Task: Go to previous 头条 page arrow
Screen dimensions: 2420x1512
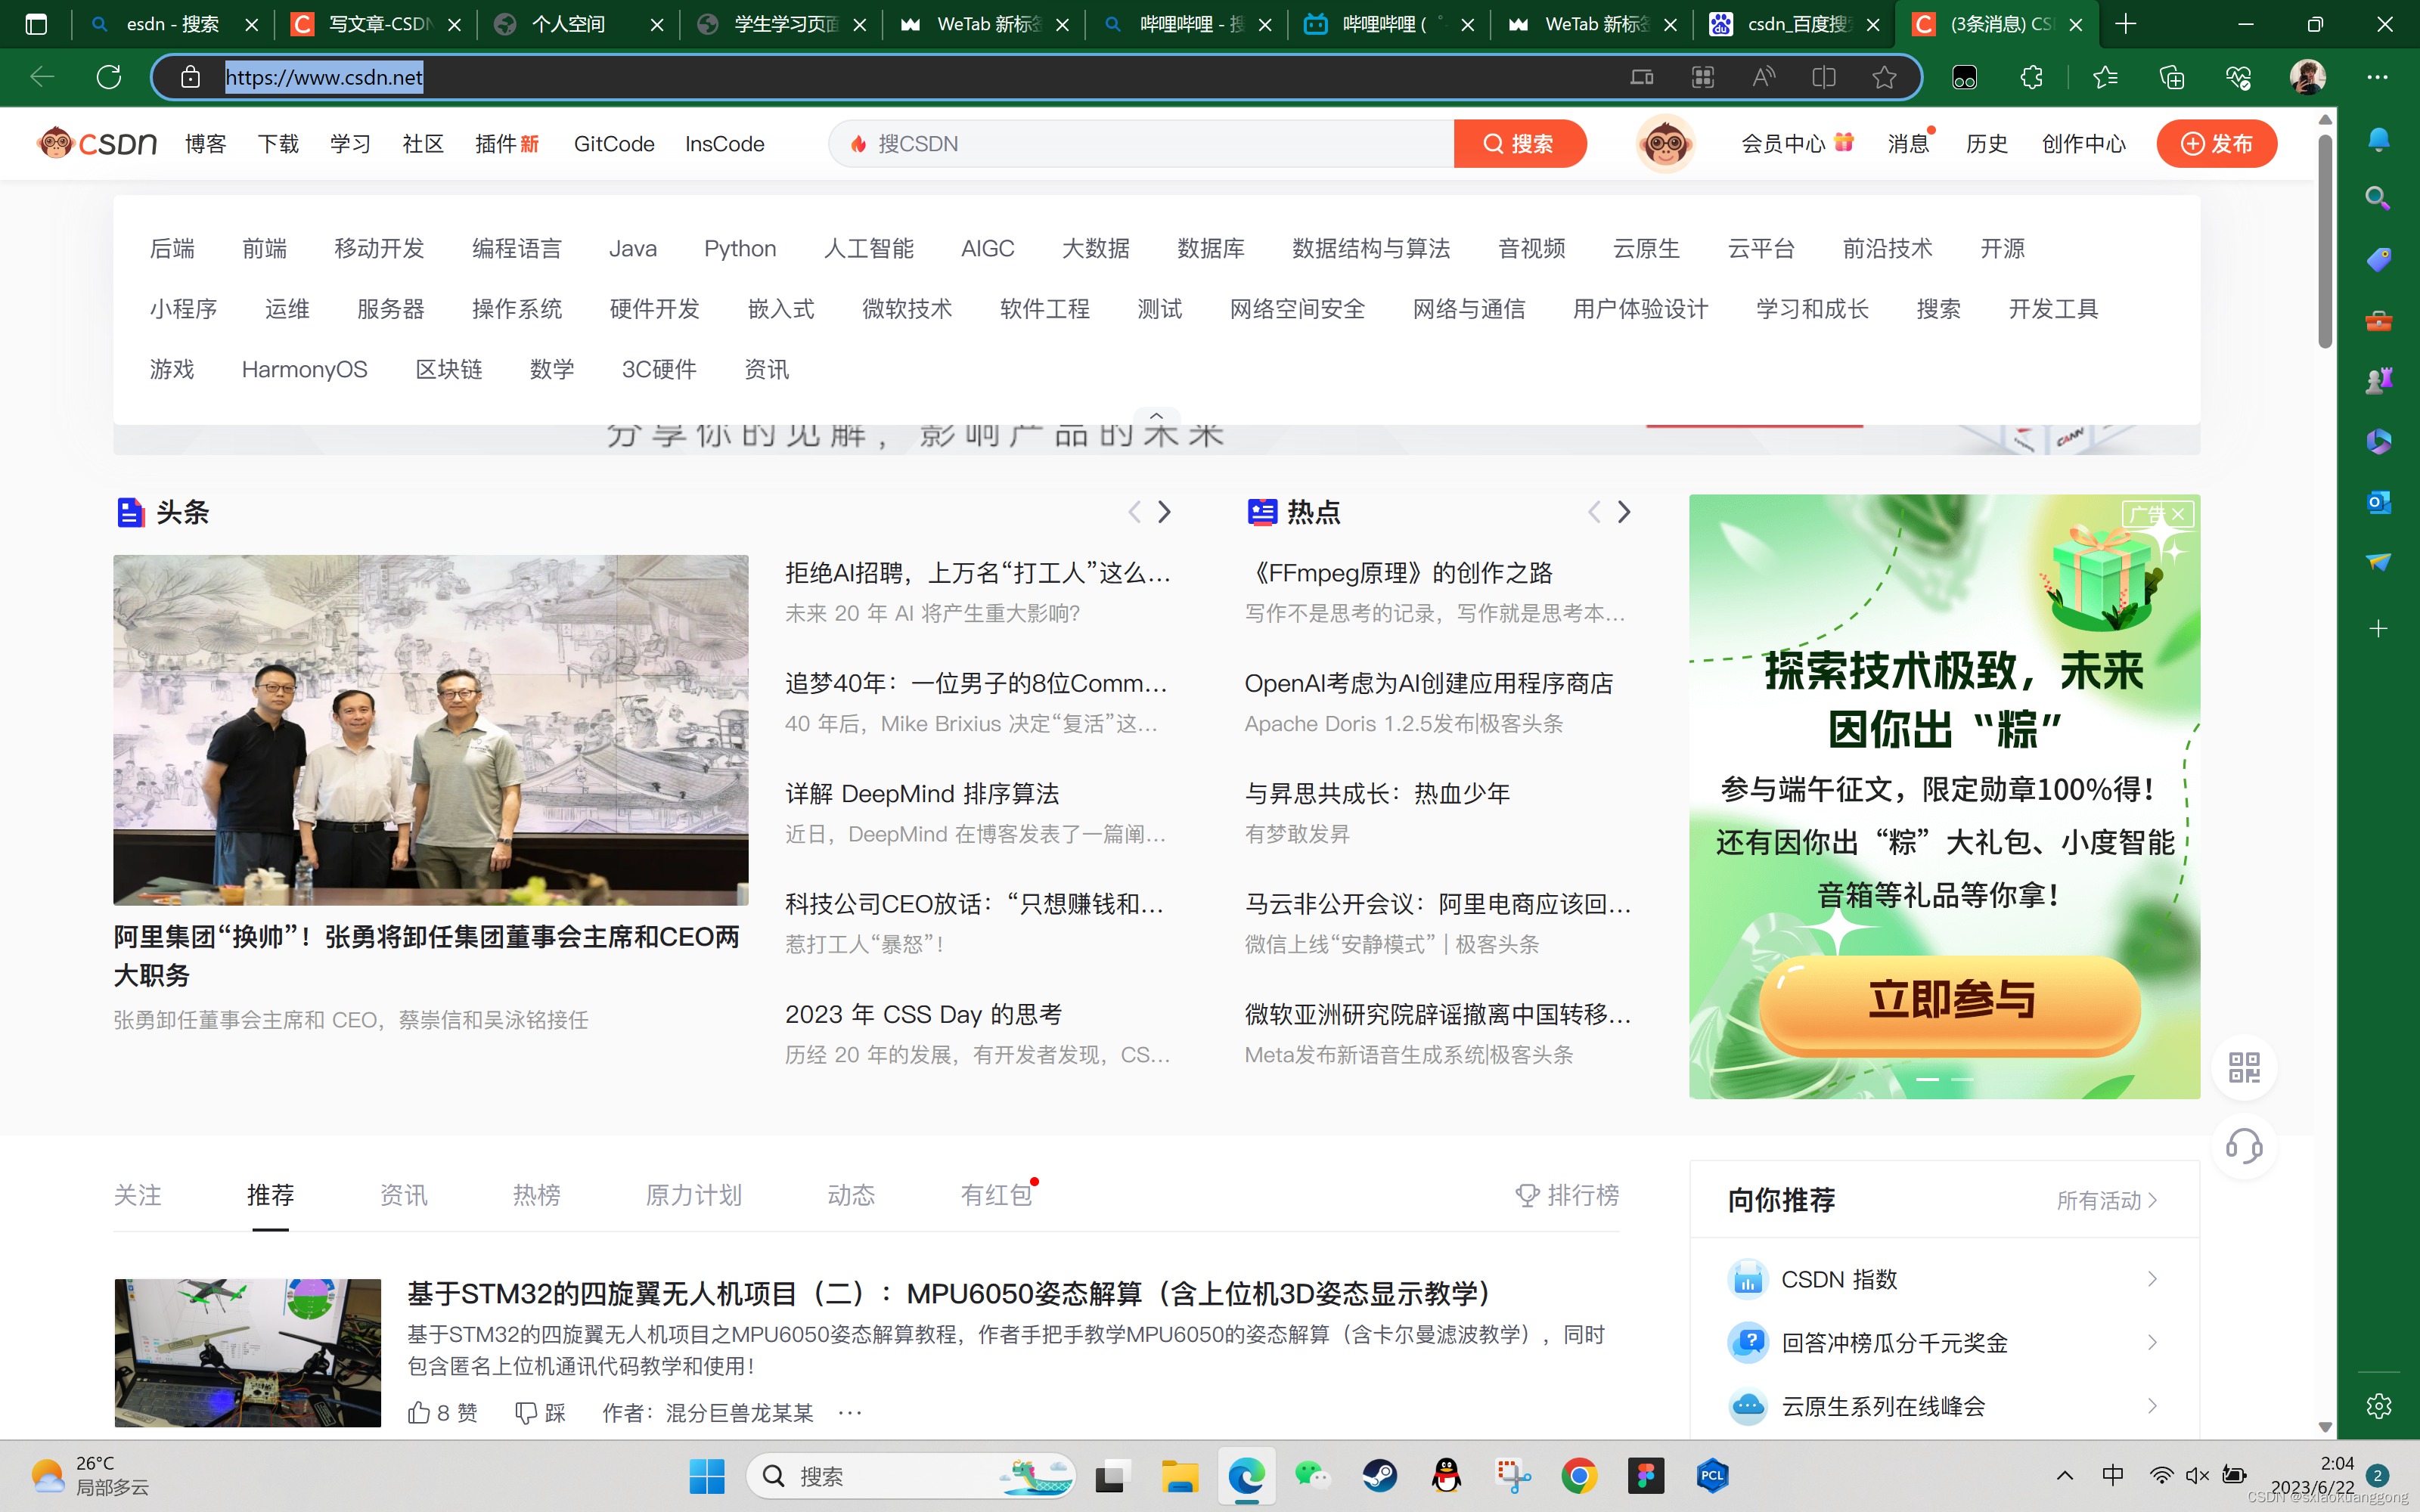Action: 1134,512
